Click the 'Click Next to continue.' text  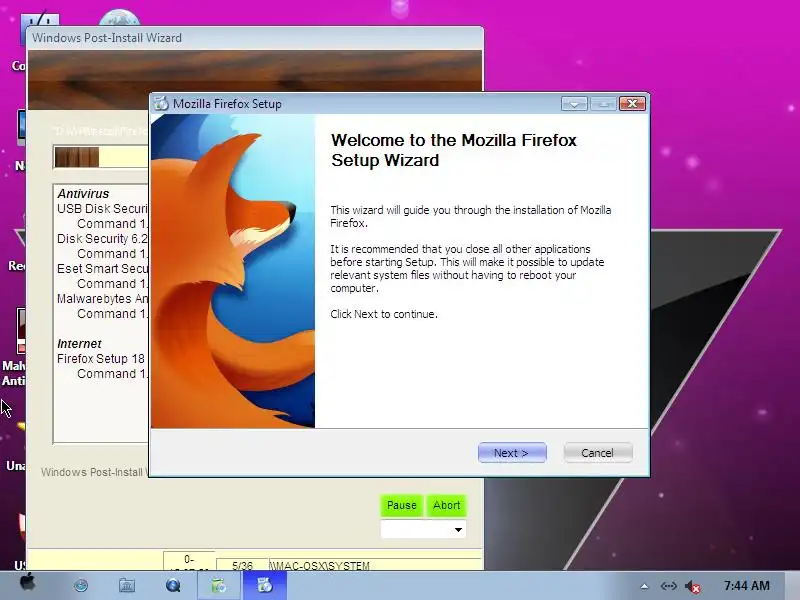tap(384, 314)
